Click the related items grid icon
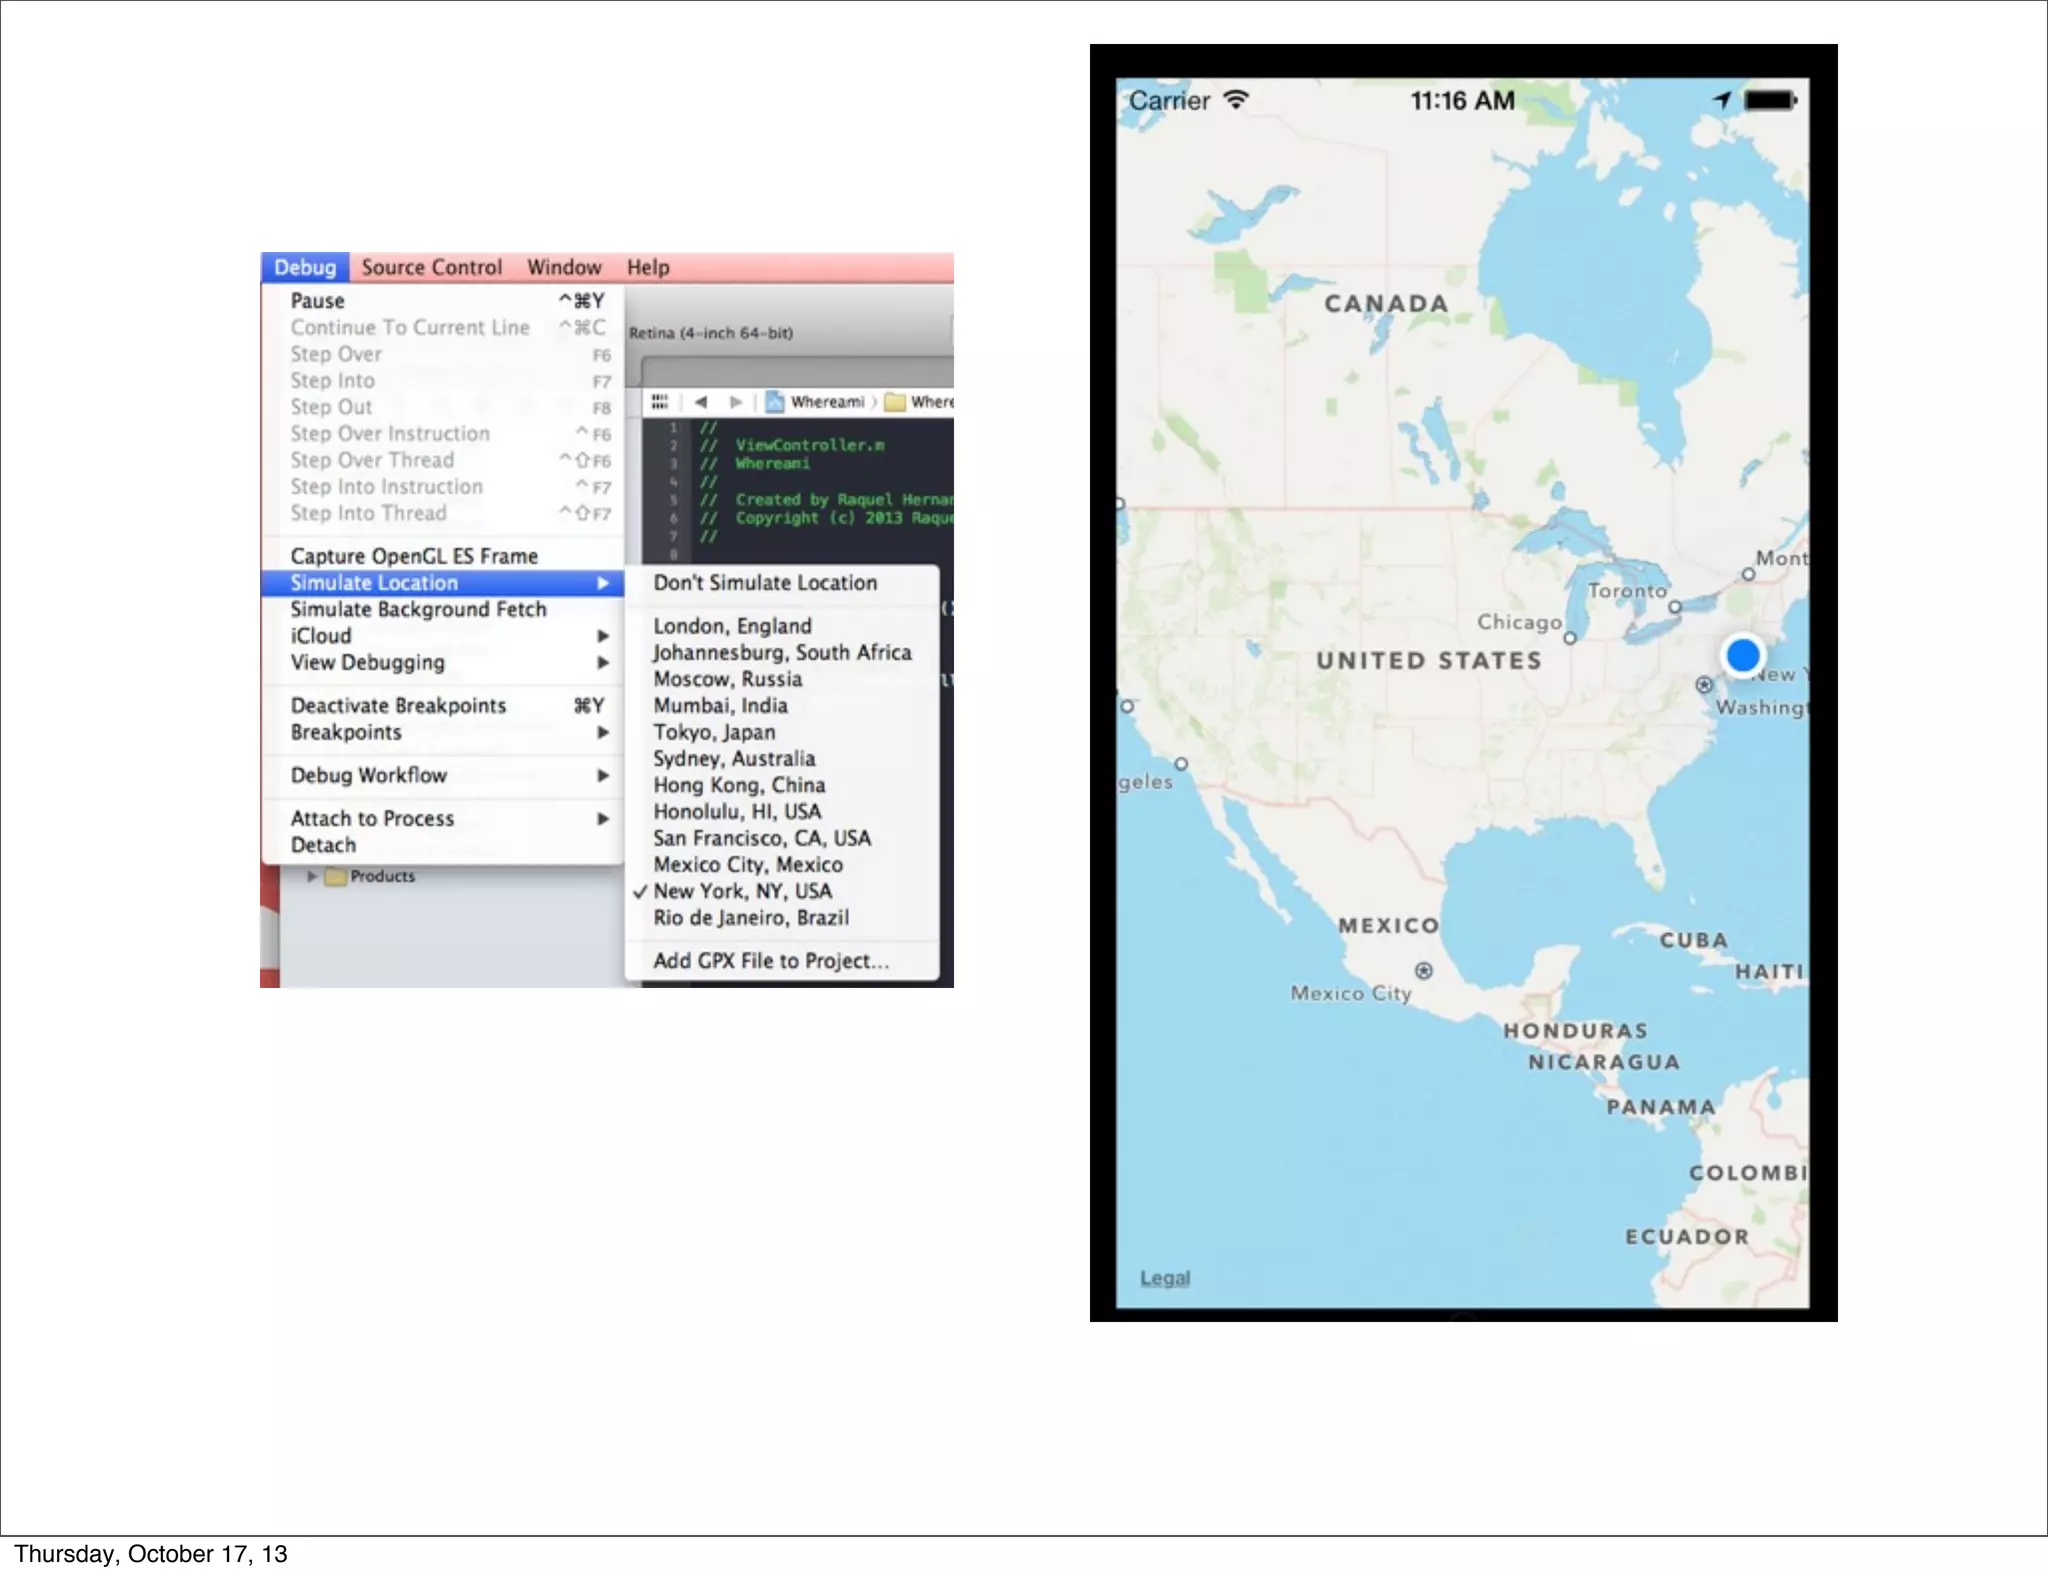The height and width of the screenshot is (1576, 2048). pos(659,402)
